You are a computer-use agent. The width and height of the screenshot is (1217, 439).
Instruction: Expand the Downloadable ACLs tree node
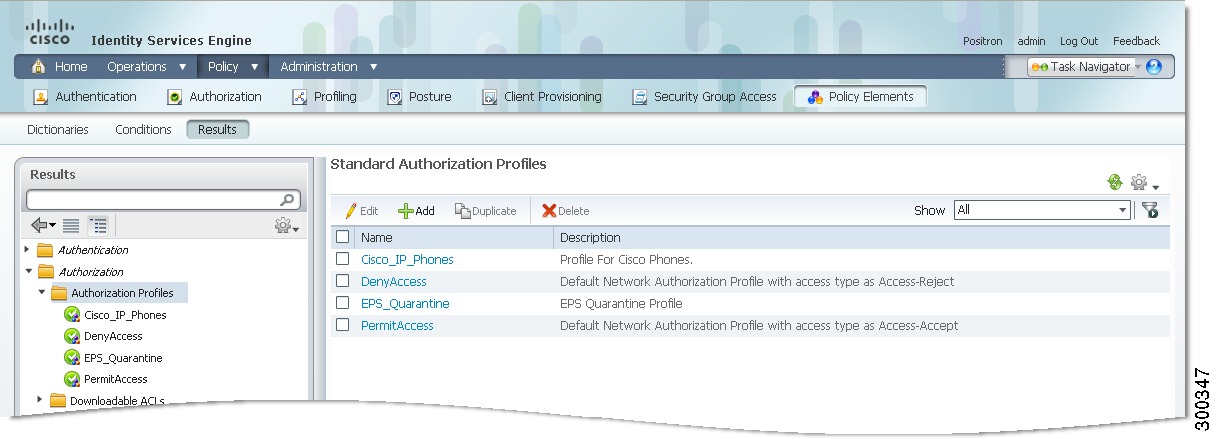[41, 400]
